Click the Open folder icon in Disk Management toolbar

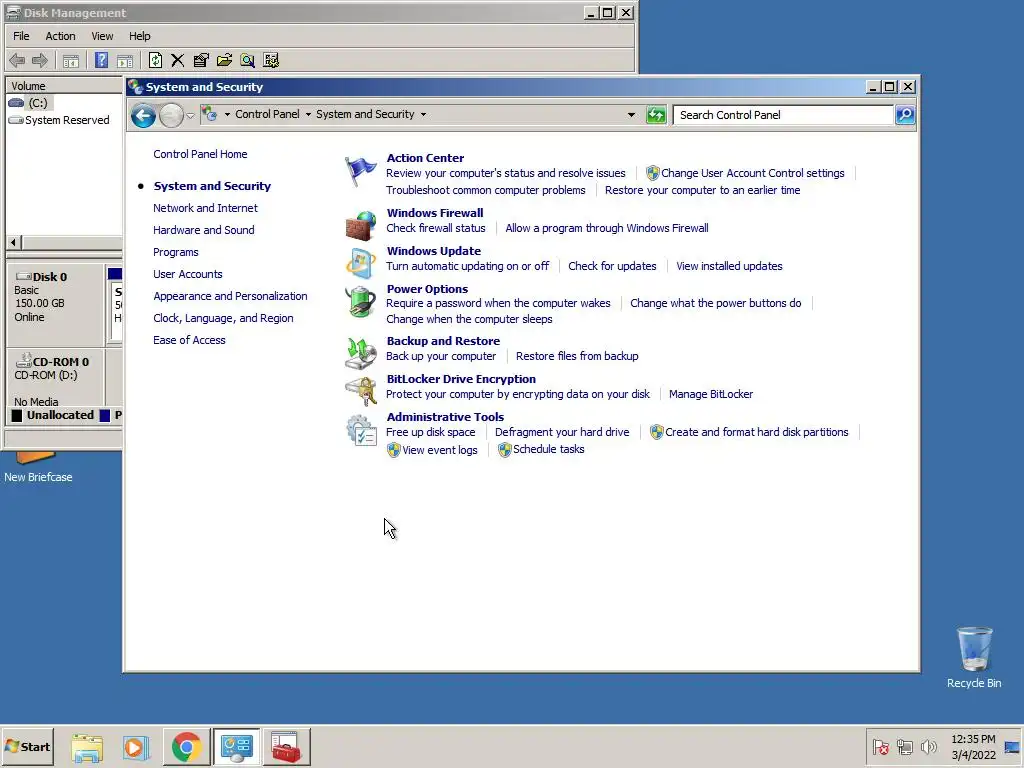click(x=225, y=61)
